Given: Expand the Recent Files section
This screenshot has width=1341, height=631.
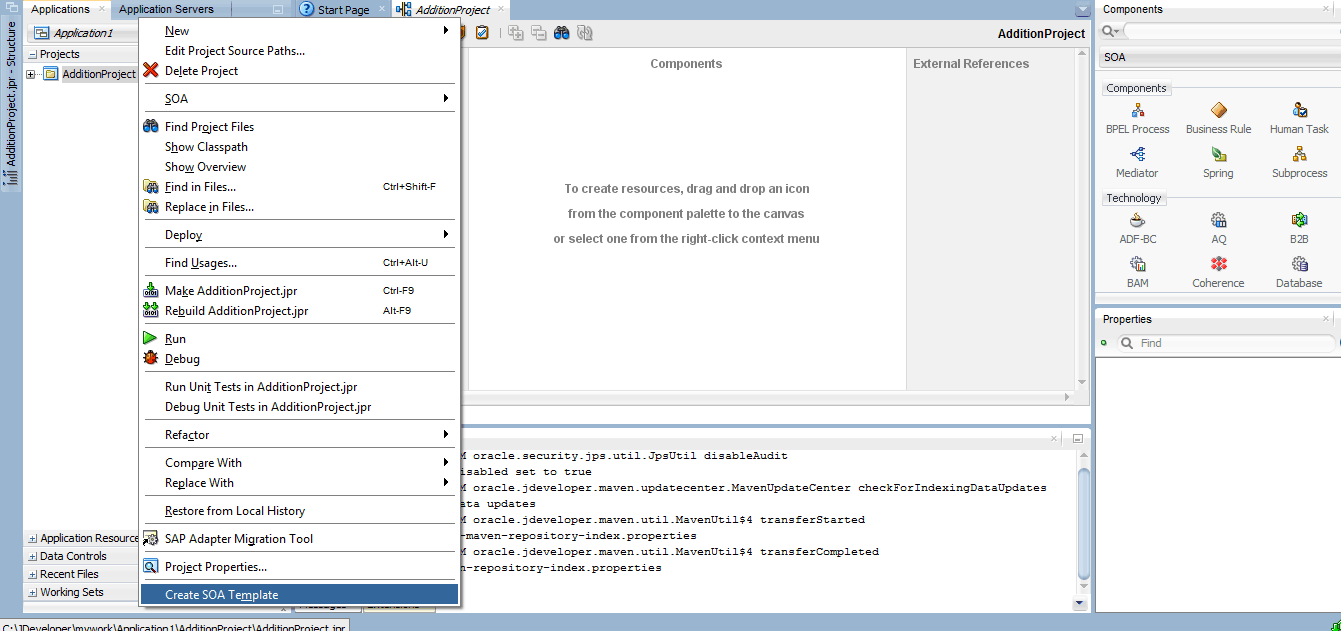Looking at the screenshot, I should coord(33,574).
